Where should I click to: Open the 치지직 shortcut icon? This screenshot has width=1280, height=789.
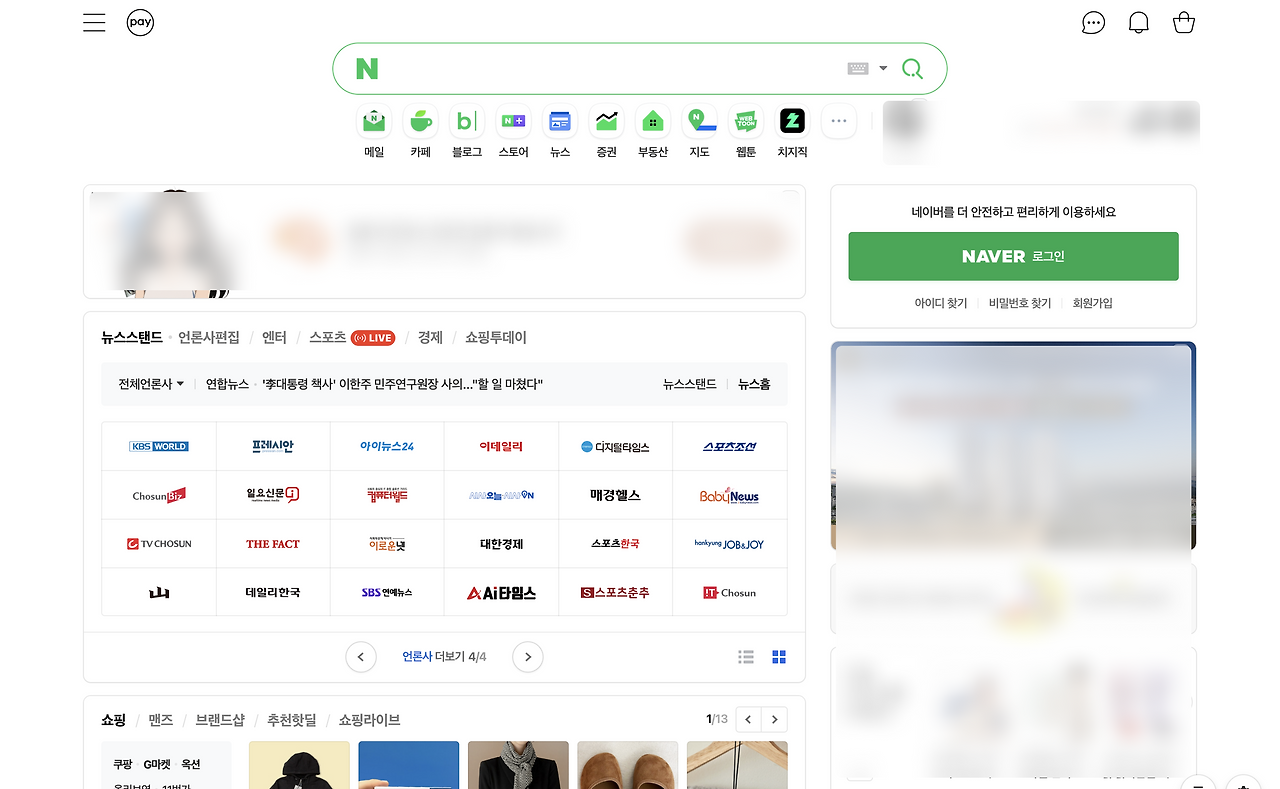pyautogui.click(x=792, y=122)
